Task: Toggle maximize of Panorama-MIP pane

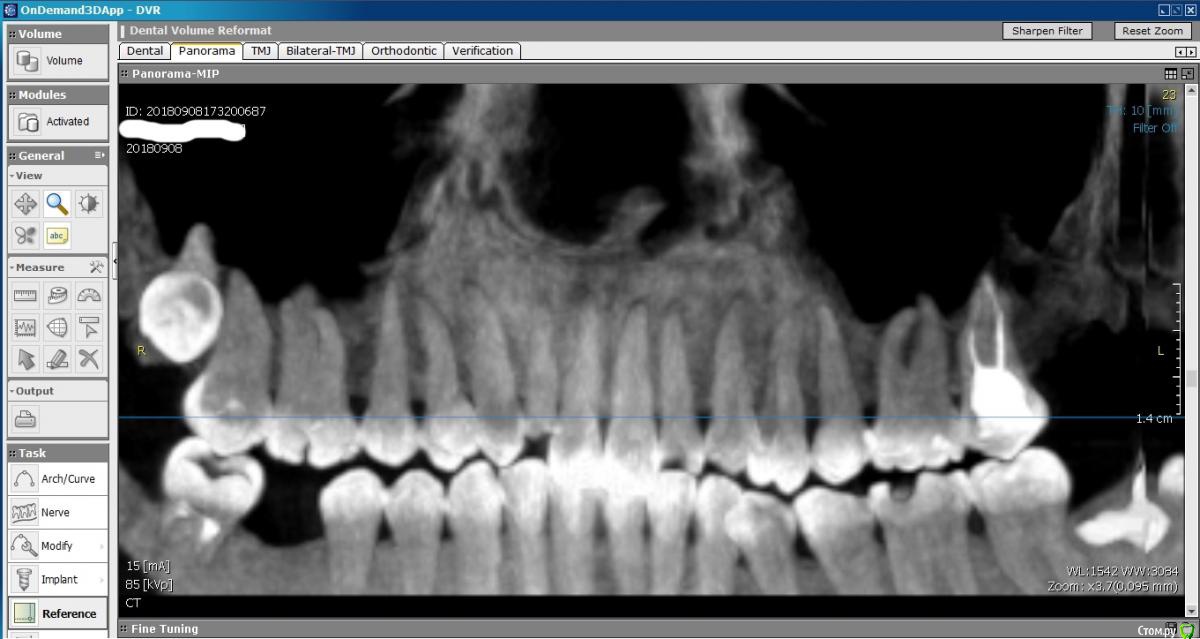Action: tap(1187, 74)
